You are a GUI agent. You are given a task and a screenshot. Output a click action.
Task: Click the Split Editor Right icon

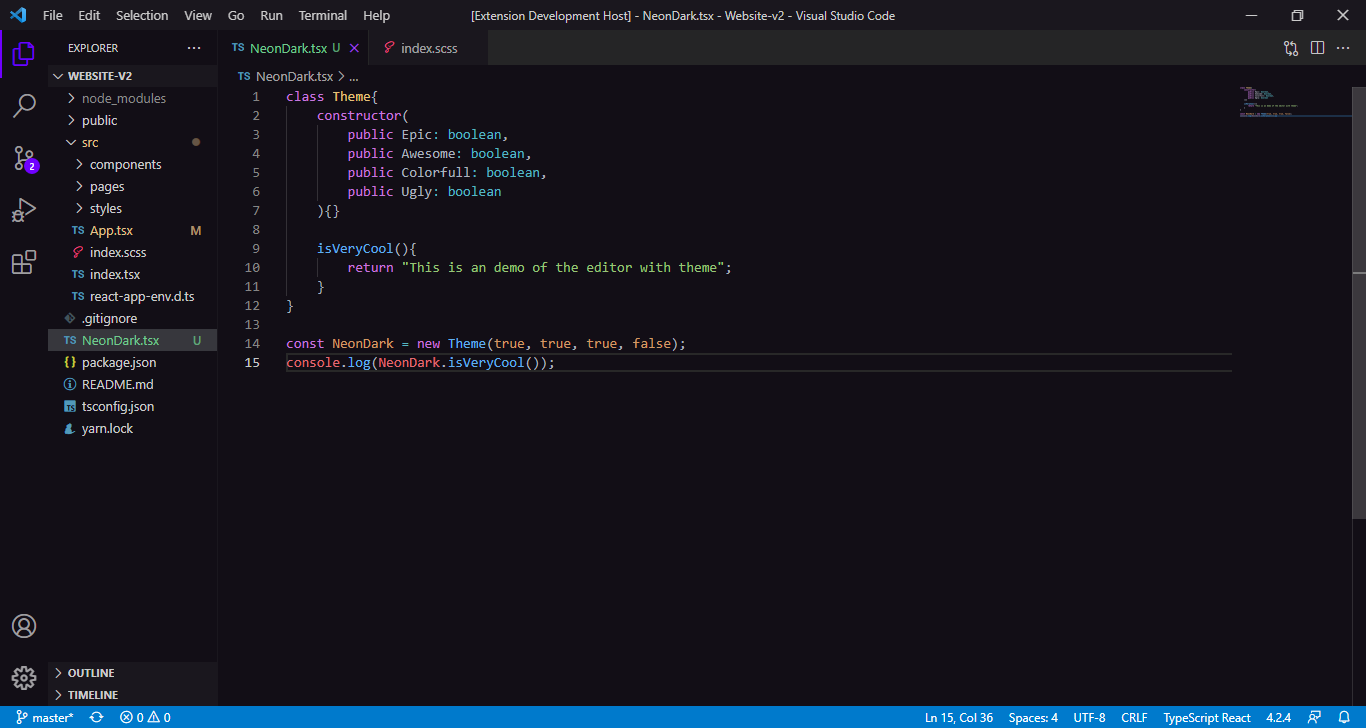point(1317,48)
